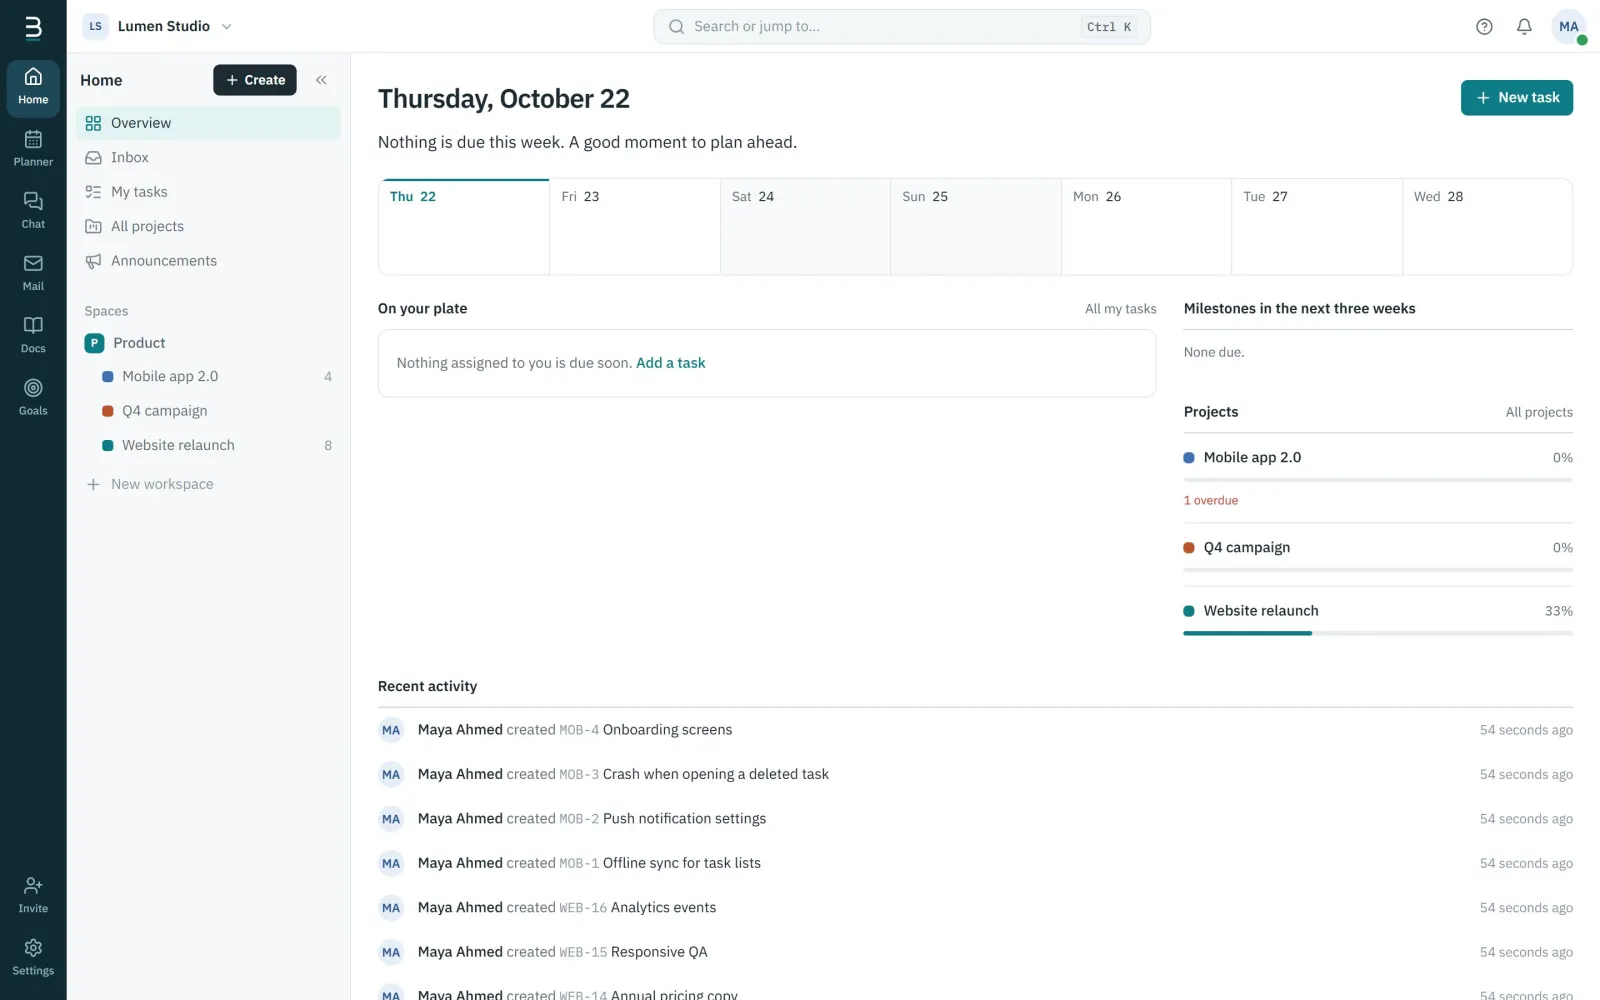
Task: Open Mobile app 2.0 in Projects panel
Action: (x=1252, y=458)
